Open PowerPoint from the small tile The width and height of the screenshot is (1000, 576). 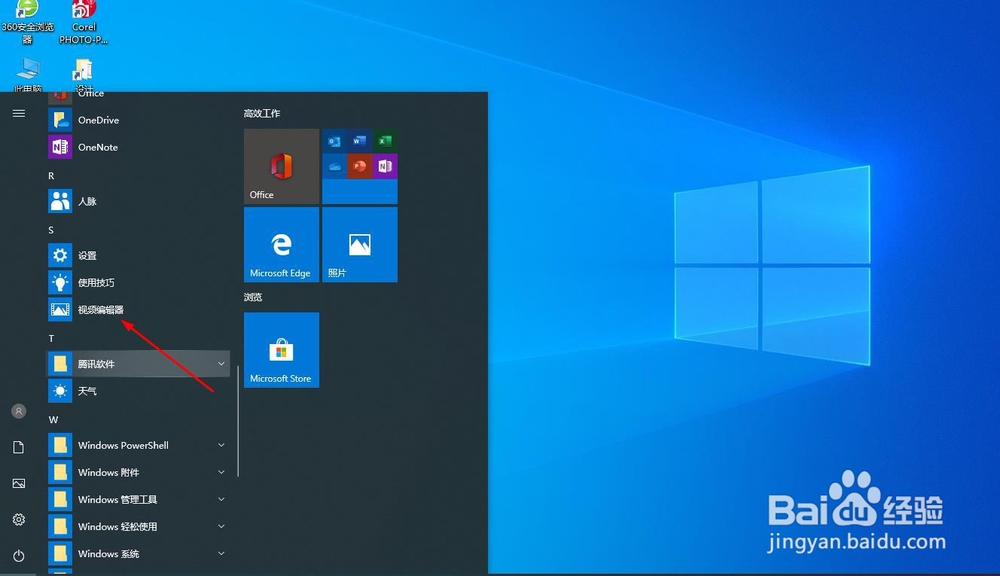[359, 165]
